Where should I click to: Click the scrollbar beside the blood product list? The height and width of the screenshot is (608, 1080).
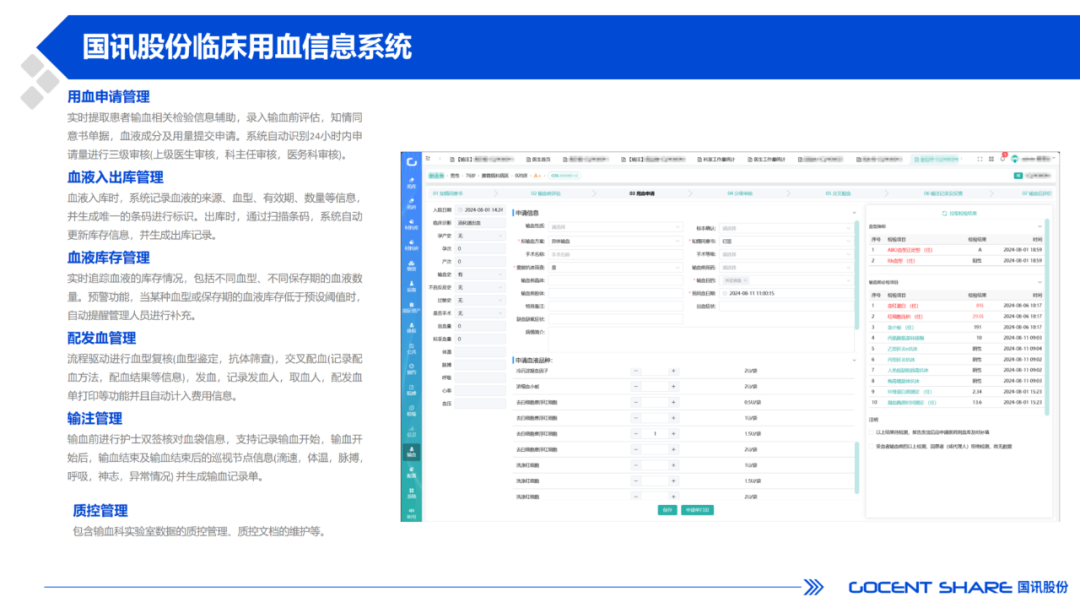857,468
